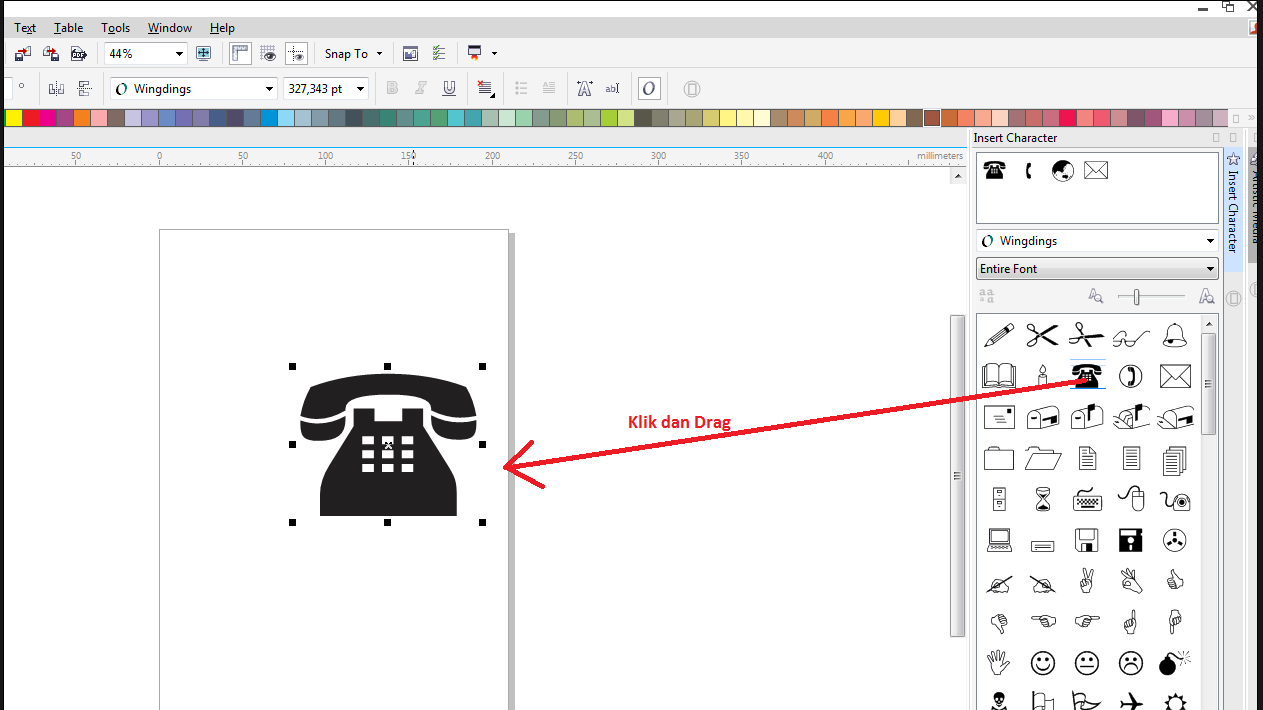The height and width of the screenshot is (710, 1263).
Task: Toggle Underline text formatting
Action: point(450,89)
